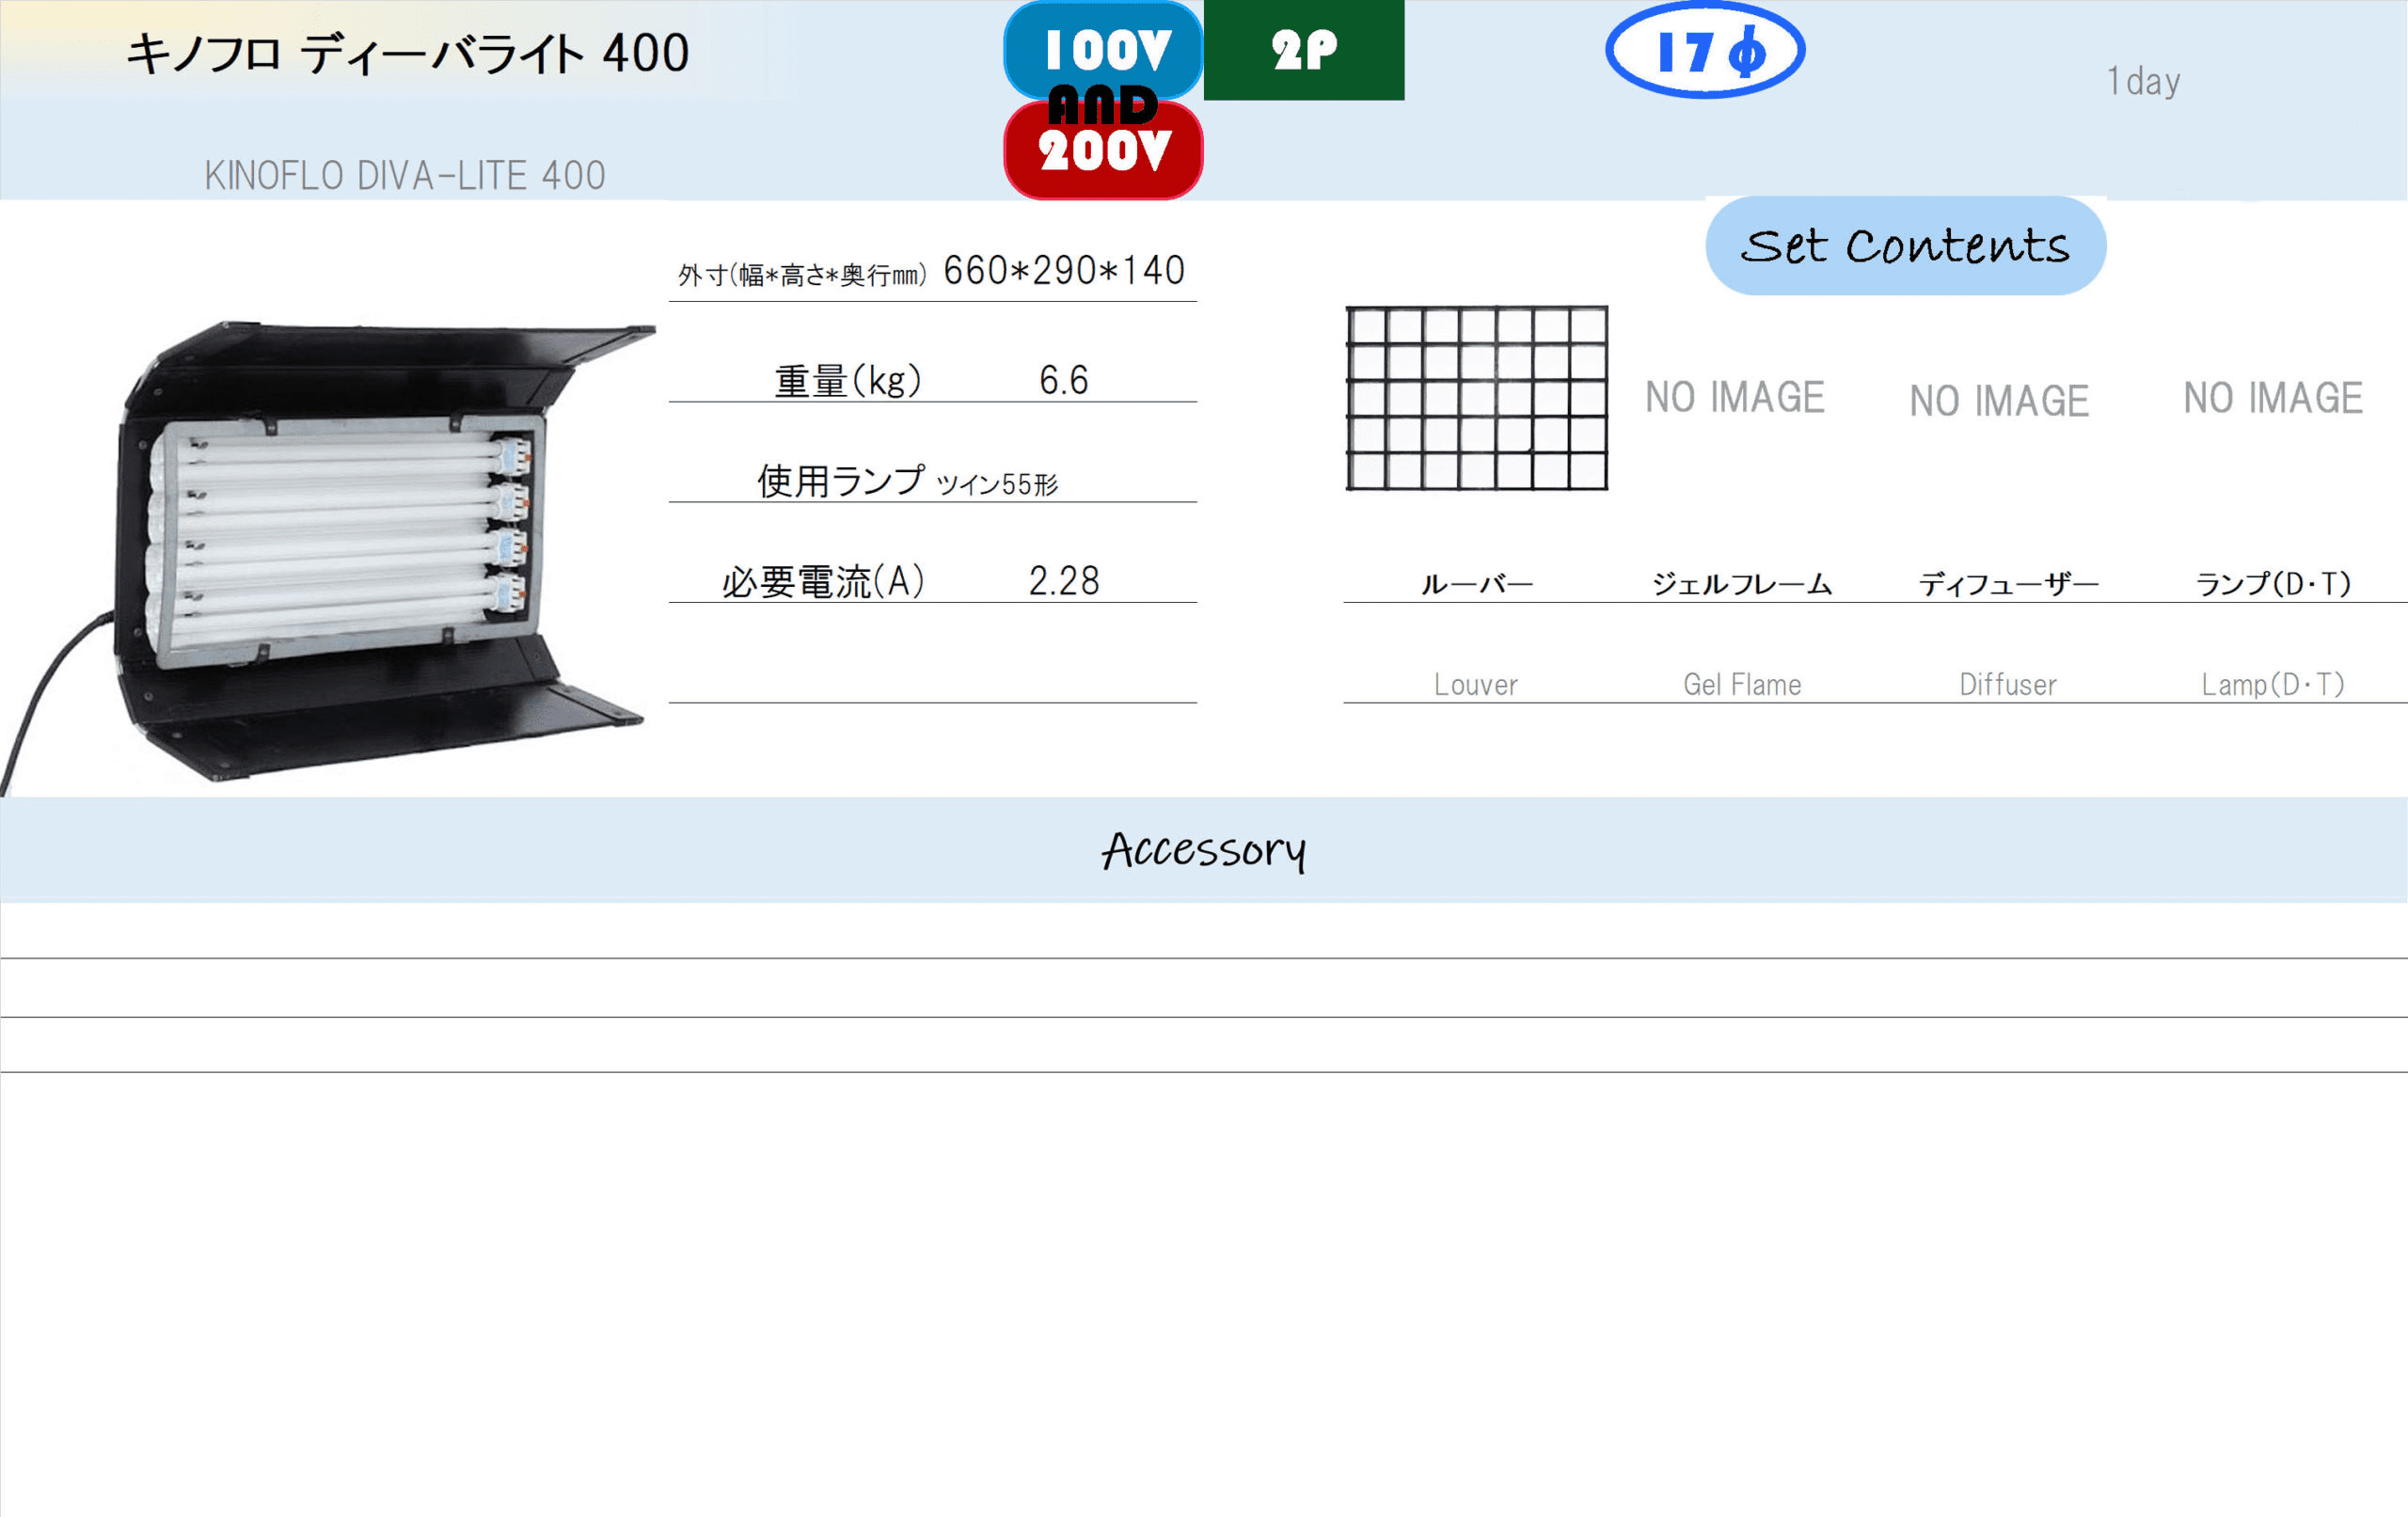Click the ディフューザー label
Viewport: 2408px width, 1517px height.
click(2008, 584)
